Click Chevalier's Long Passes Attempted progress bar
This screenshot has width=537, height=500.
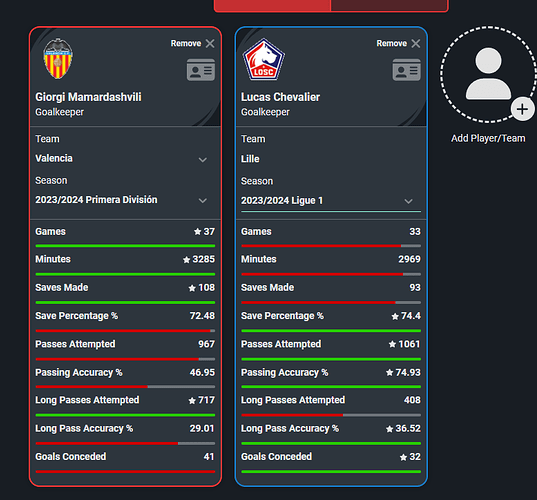tap(331, 415)
